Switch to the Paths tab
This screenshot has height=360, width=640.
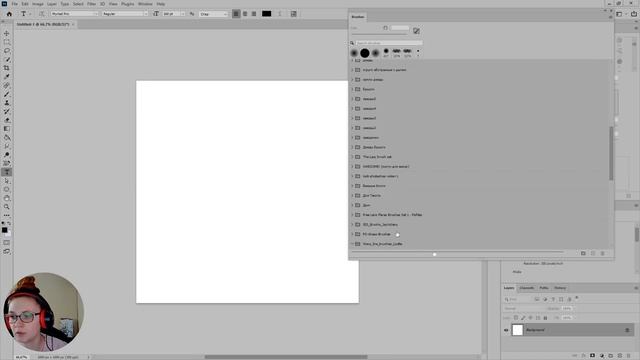(544, 288)
